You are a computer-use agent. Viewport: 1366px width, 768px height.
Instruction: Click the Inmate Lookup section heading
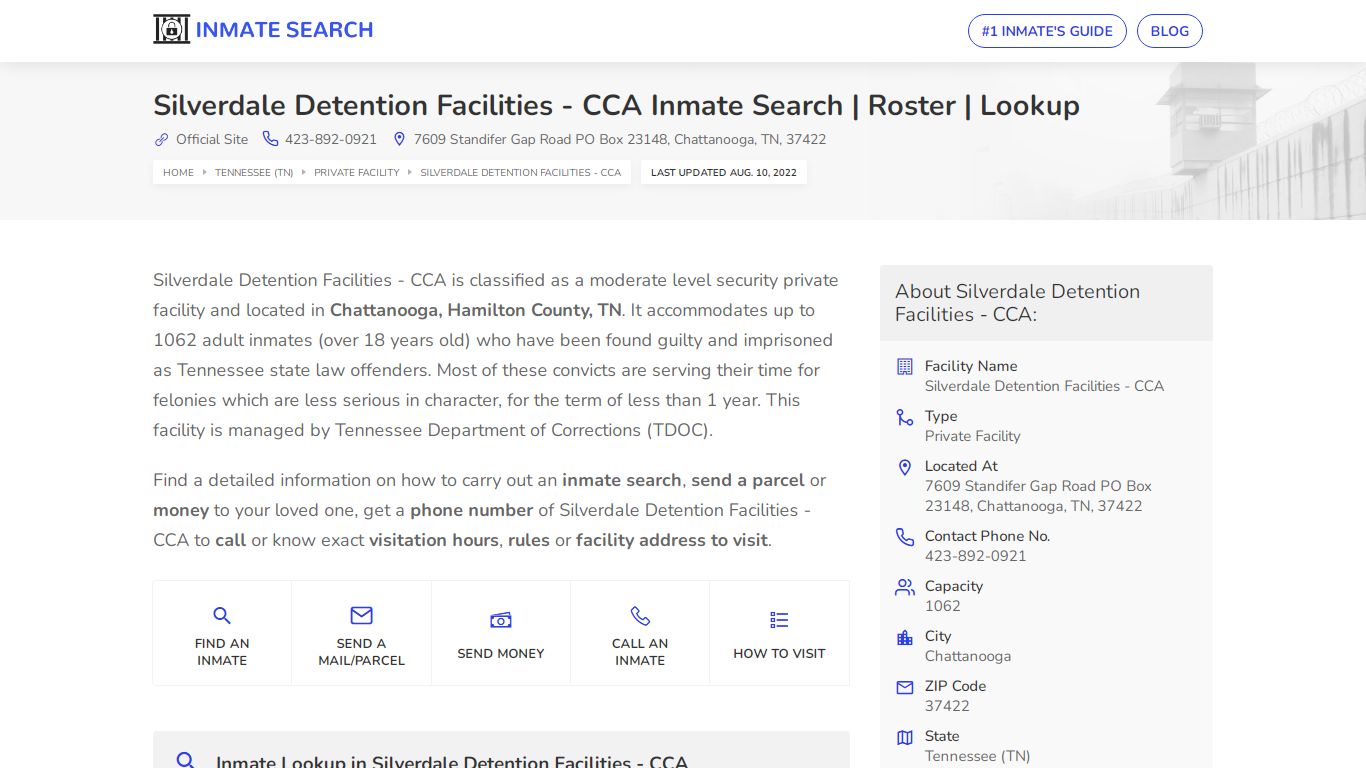[x=452, y=762]
